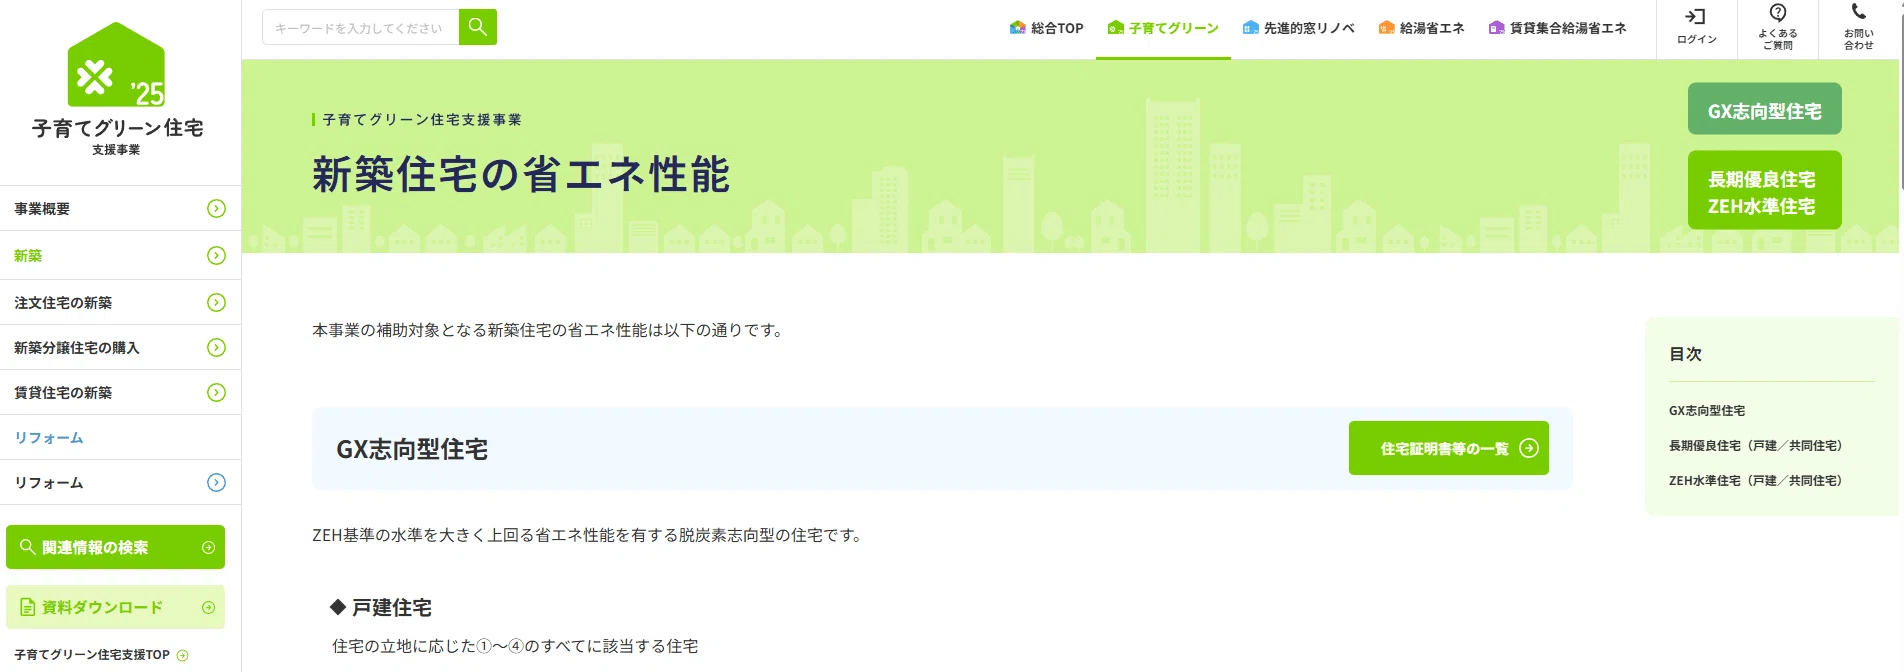
Task: Click the arrow icon in 住宅証明書等の一覧 button
Action: [x=1529, y=448]
